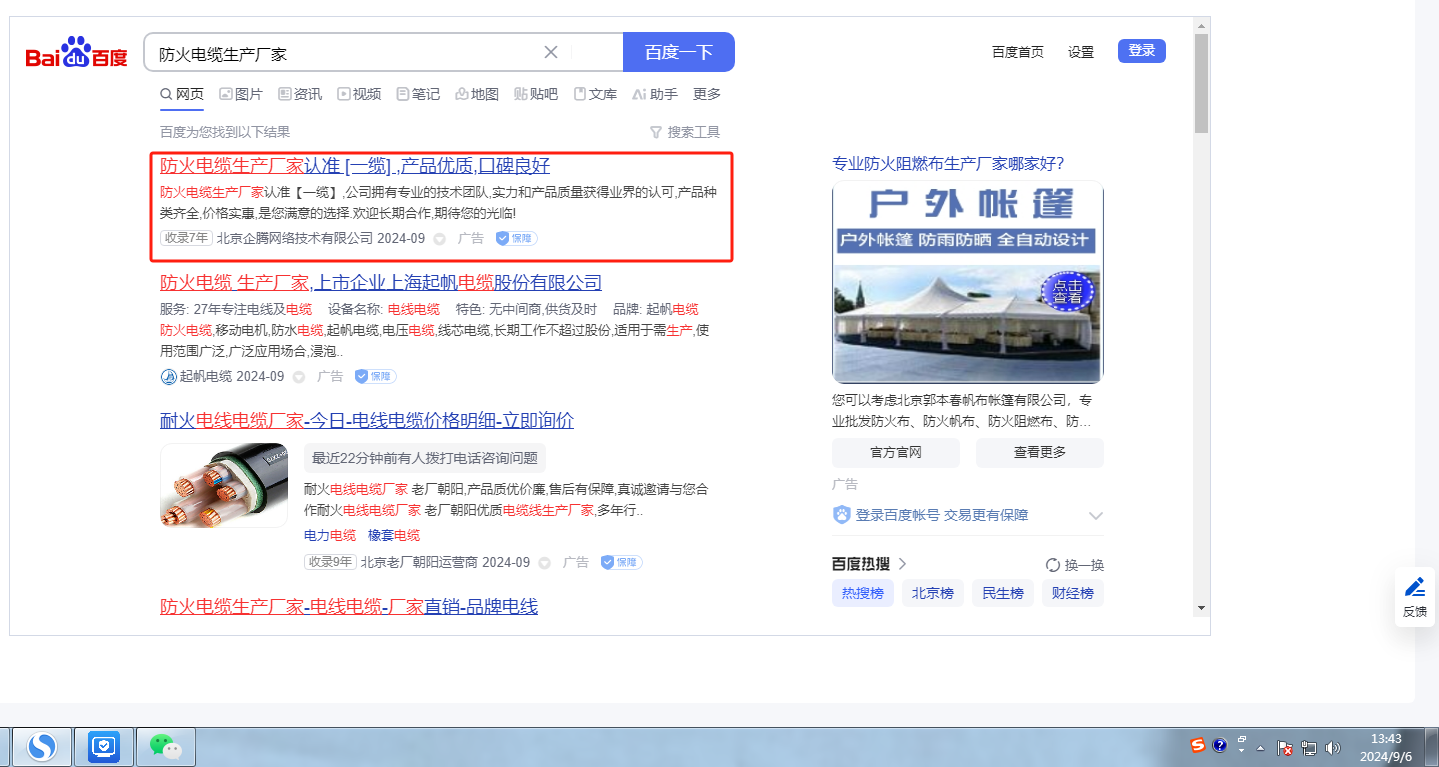
Task: Open result 上市企业上海起帆电缆股份有限公司
Action: coord(381,283)
